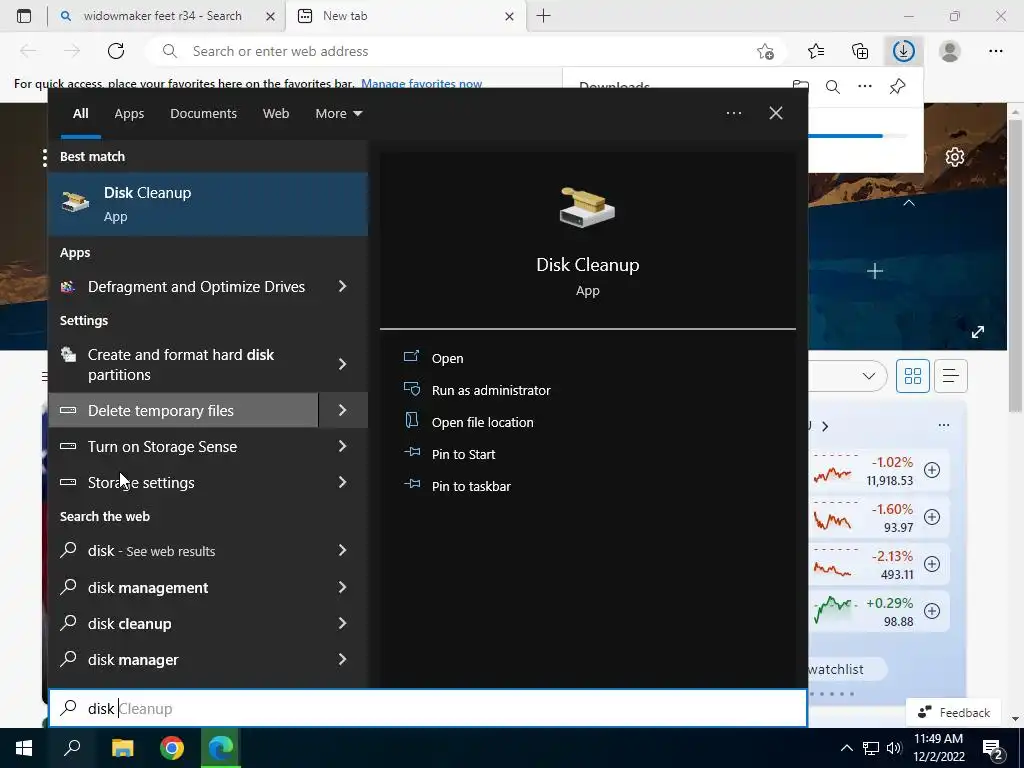Click the Pin to taskbar option
Viewport: 1024px width, 768px height.
(x=471, y=487)
